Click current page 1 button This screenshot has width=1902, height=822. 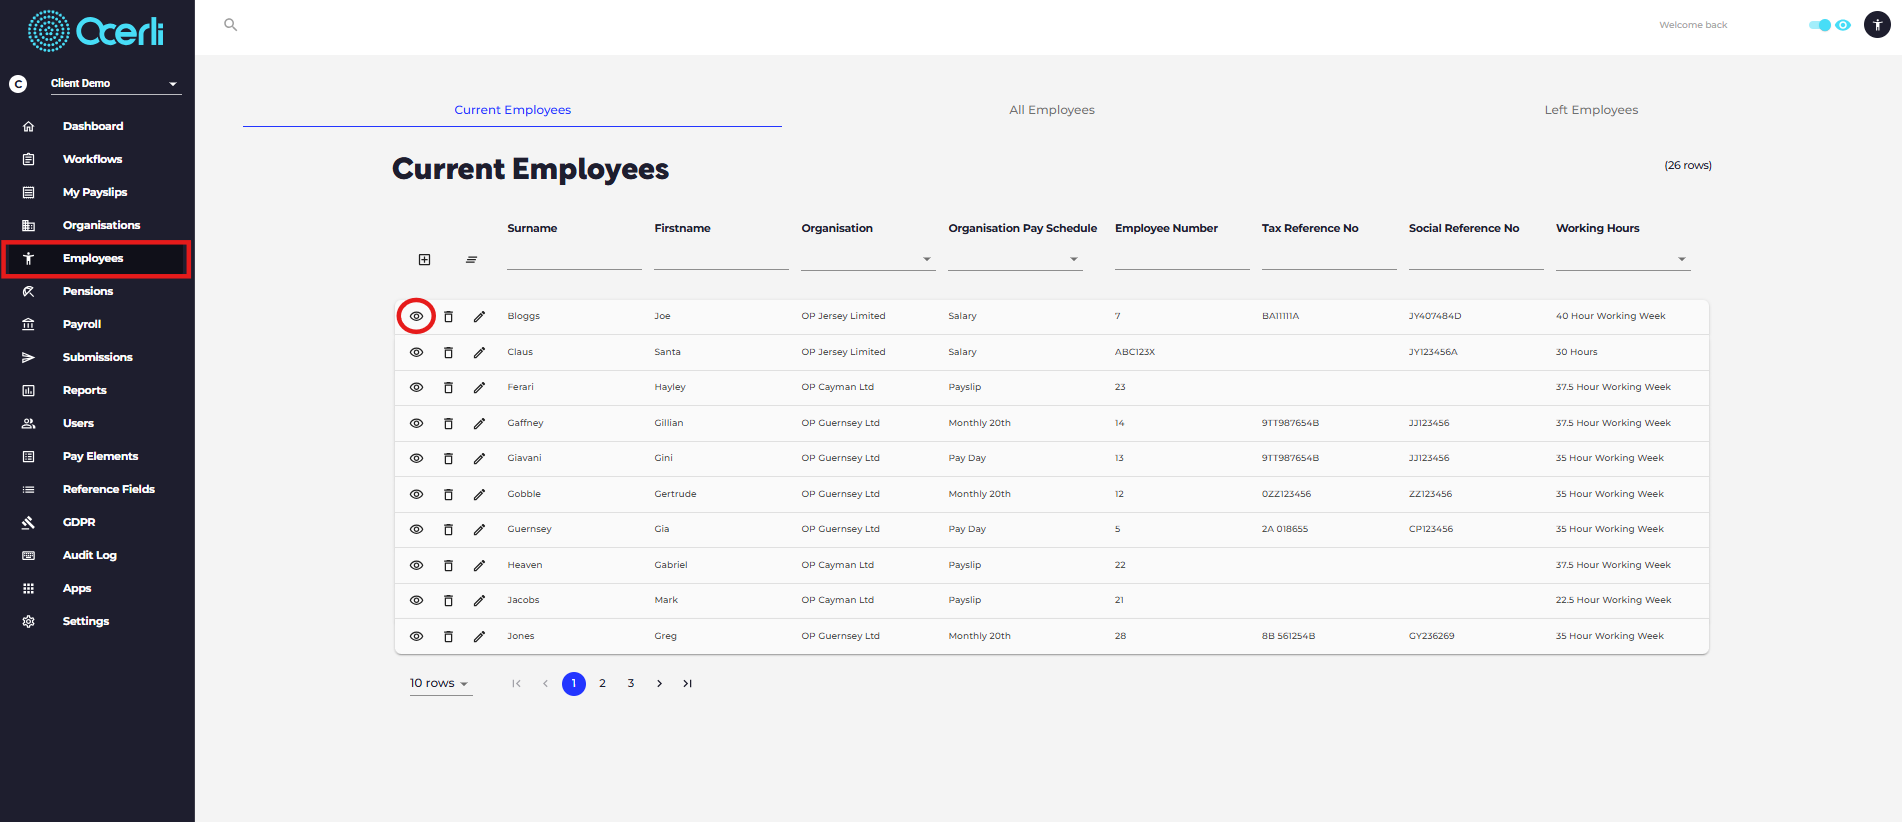tap(574, 683)
